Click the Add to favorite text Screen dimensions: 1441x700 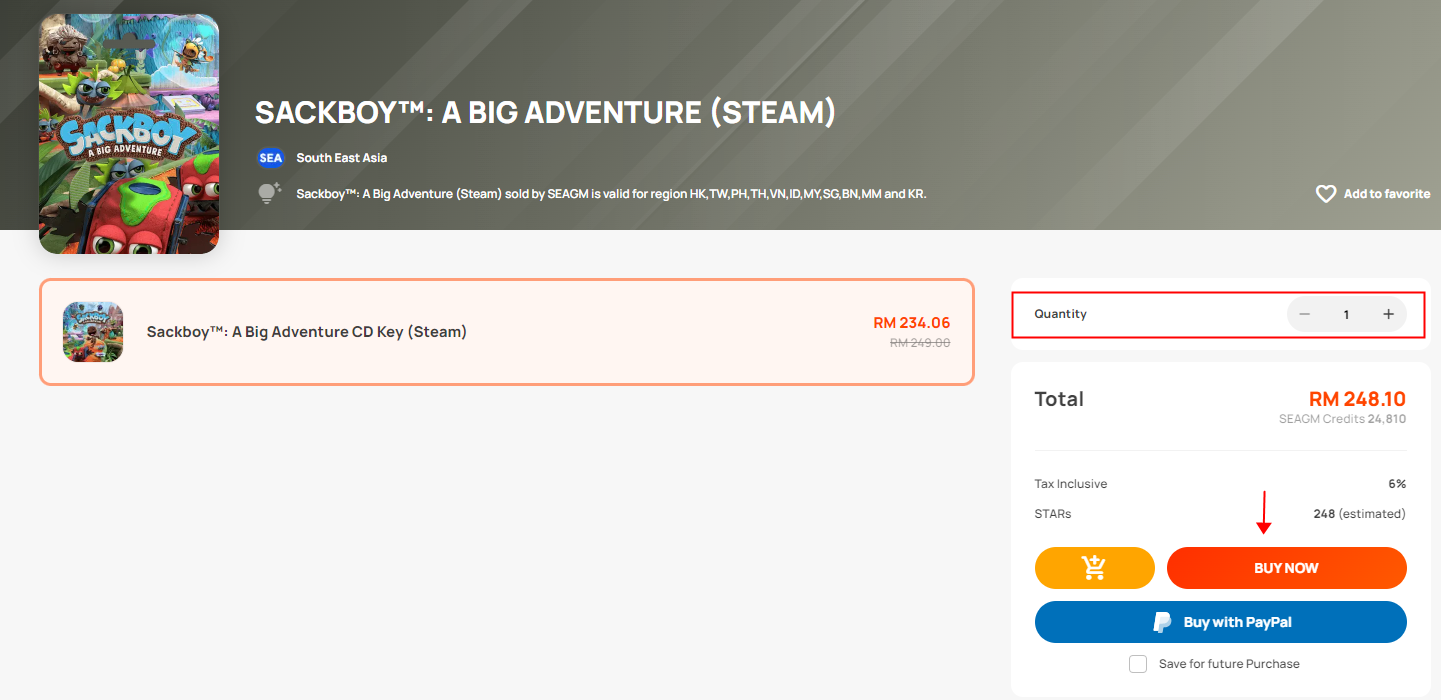[1386, 194]
